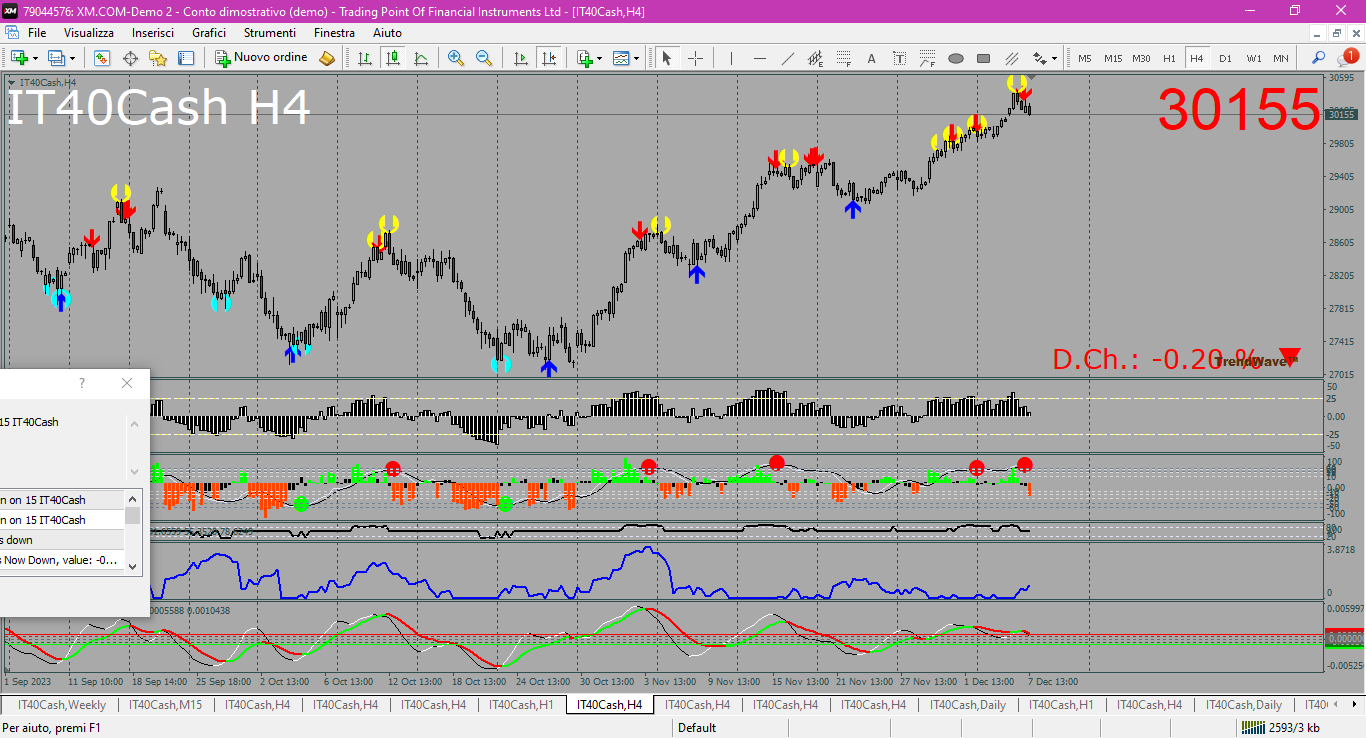
Task: Open the Aiuto menu
Action: click(x=387, y=33)
